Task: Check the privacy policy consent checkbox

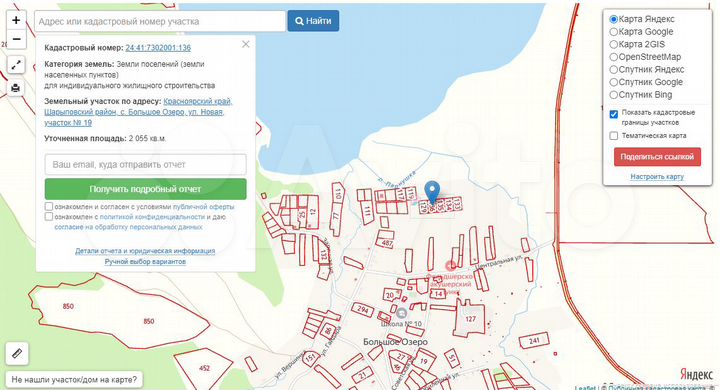Action: (x=49, y=216)
